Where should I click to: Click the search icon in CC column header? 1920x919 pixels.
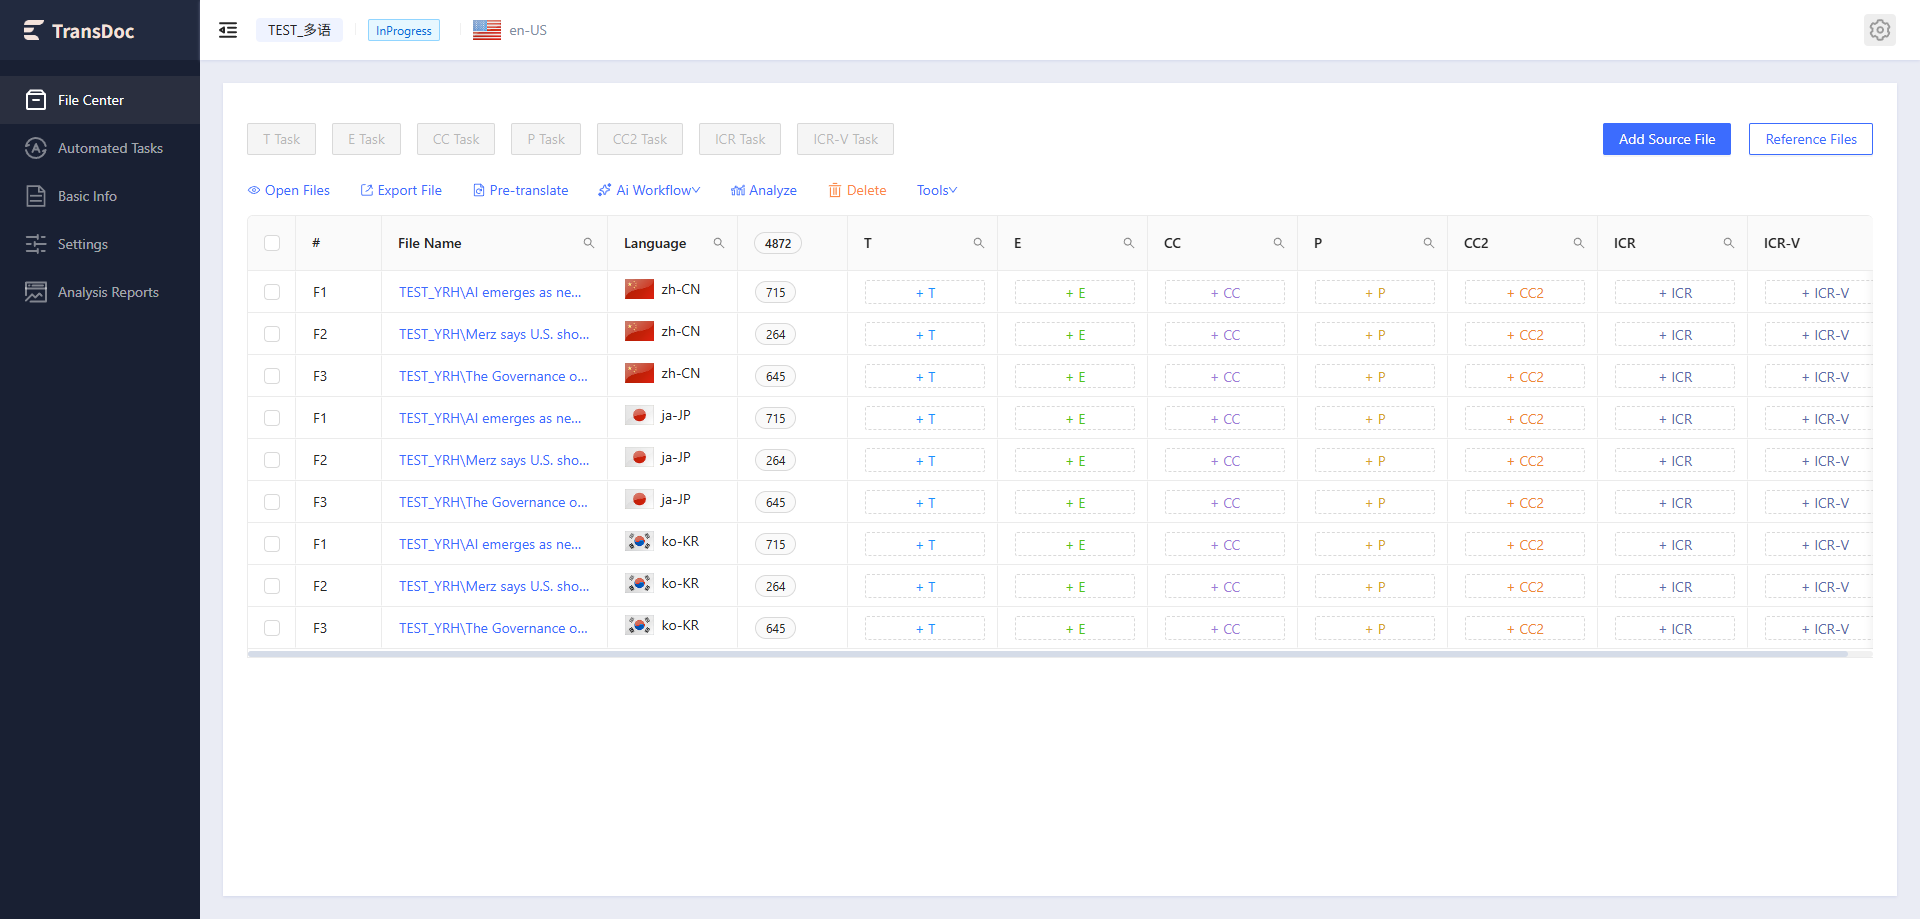1279,243
